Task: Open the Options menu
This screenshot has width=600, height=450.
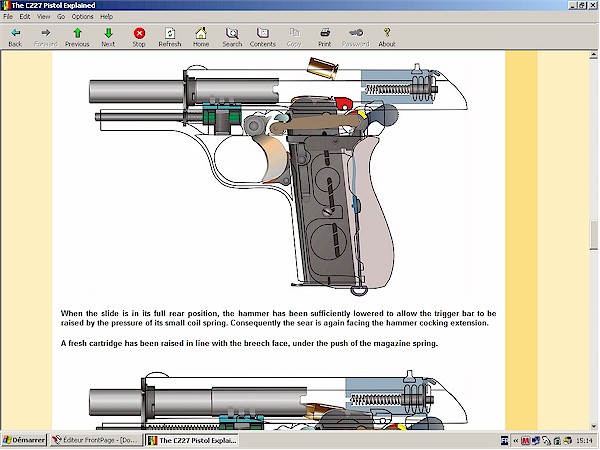Action: click(x=82, y=16)
